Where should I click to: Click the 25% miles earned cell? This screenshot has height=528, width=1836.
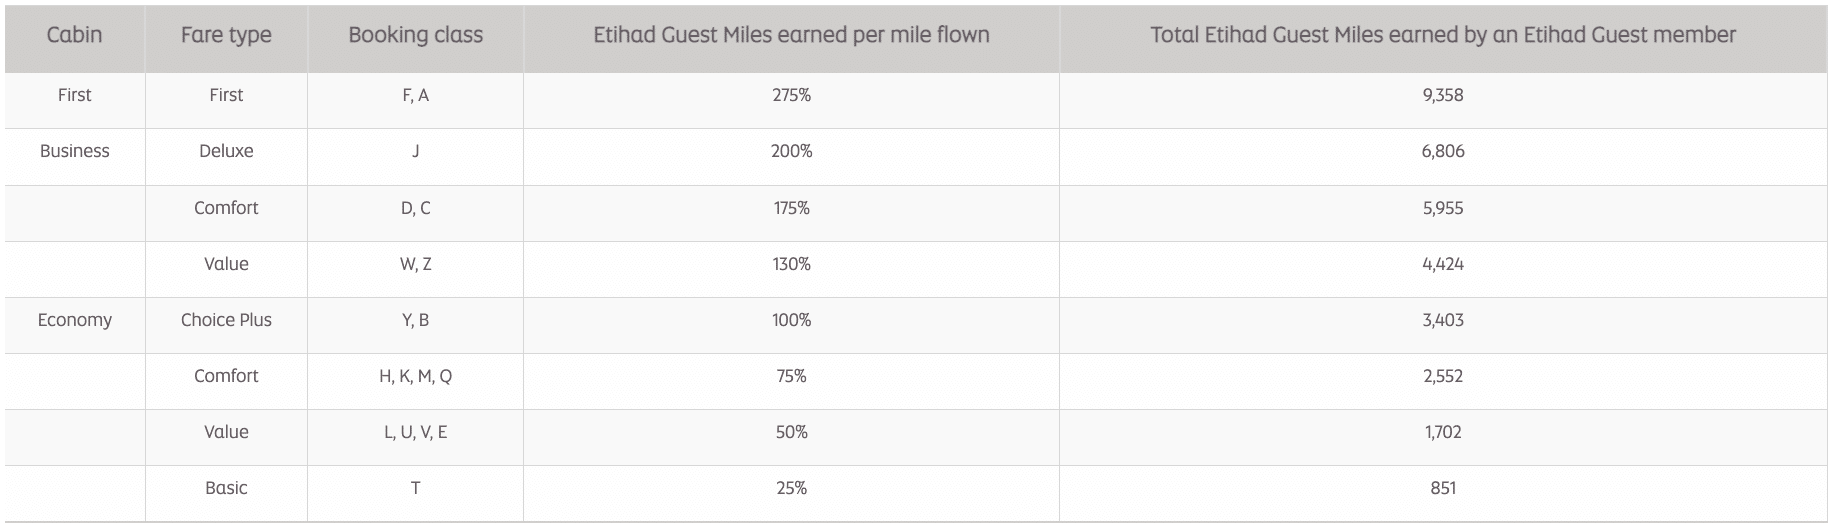point(791,488)
